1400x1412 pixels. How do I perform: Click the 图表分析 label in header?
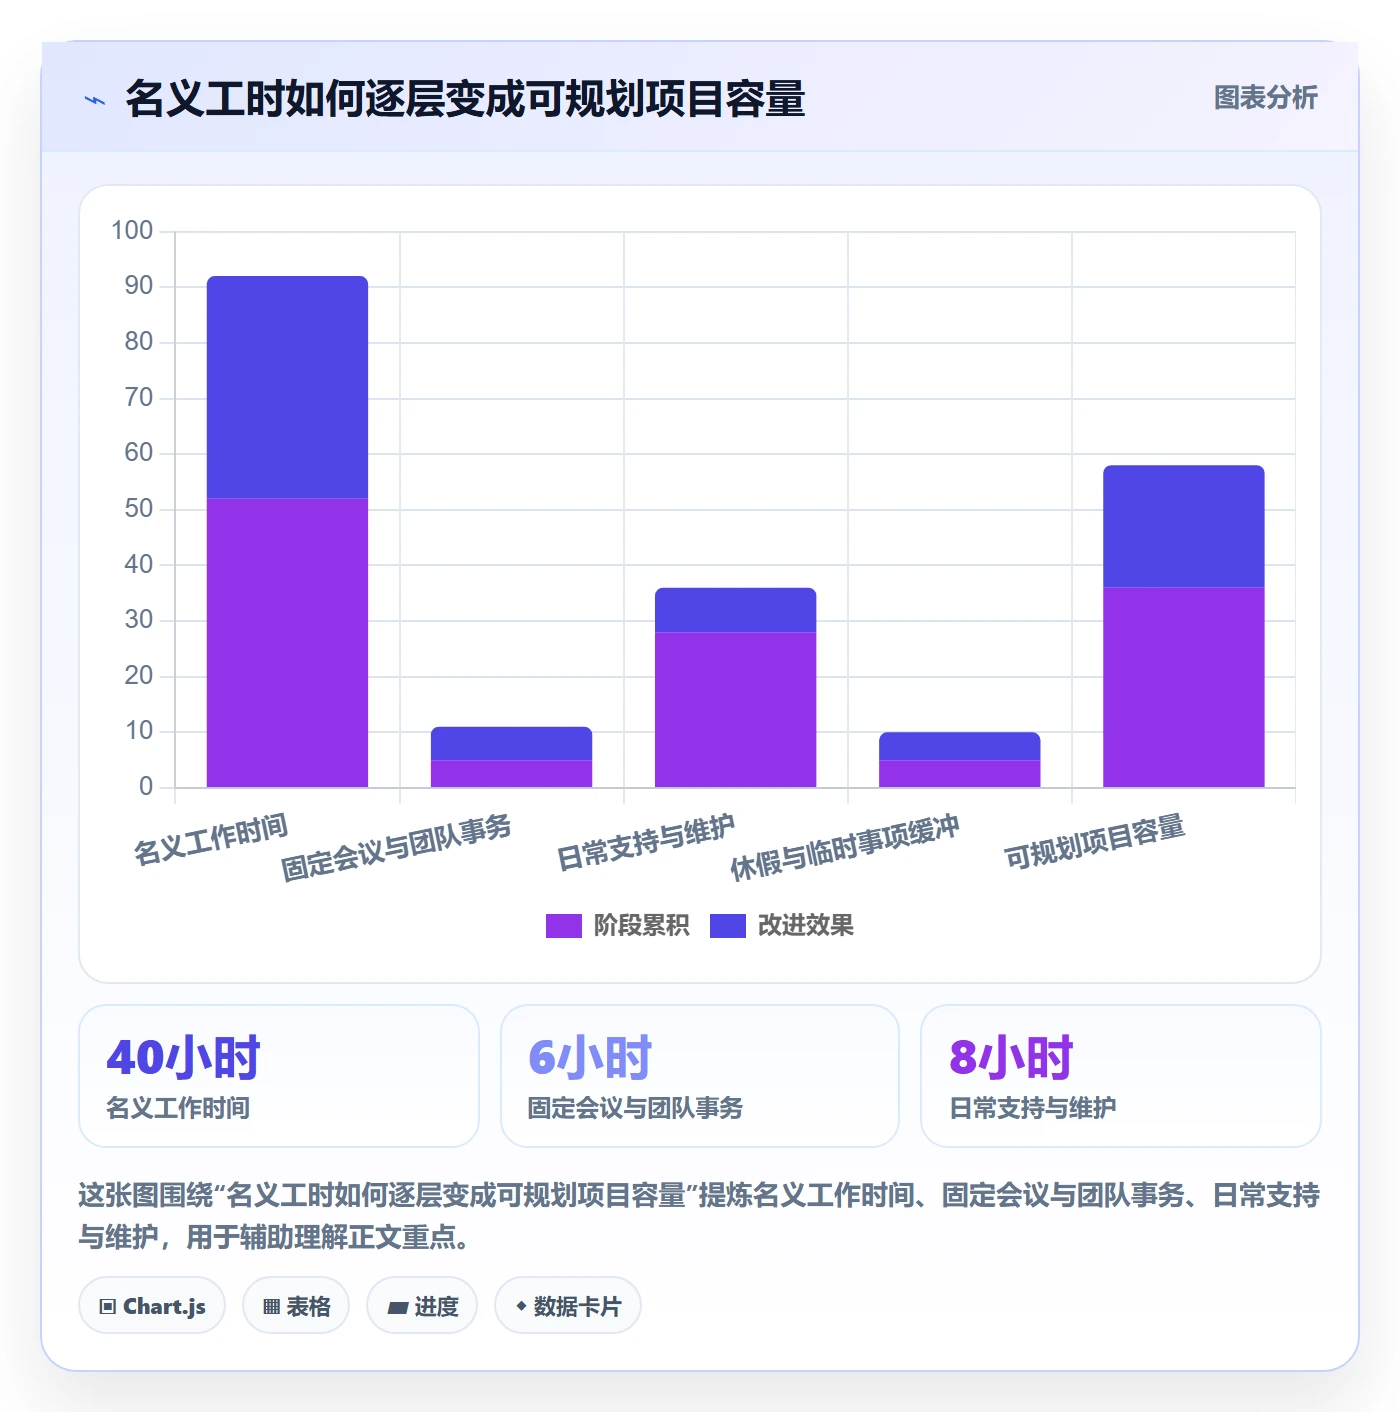pyautogui.click(x=1265, y=98)
